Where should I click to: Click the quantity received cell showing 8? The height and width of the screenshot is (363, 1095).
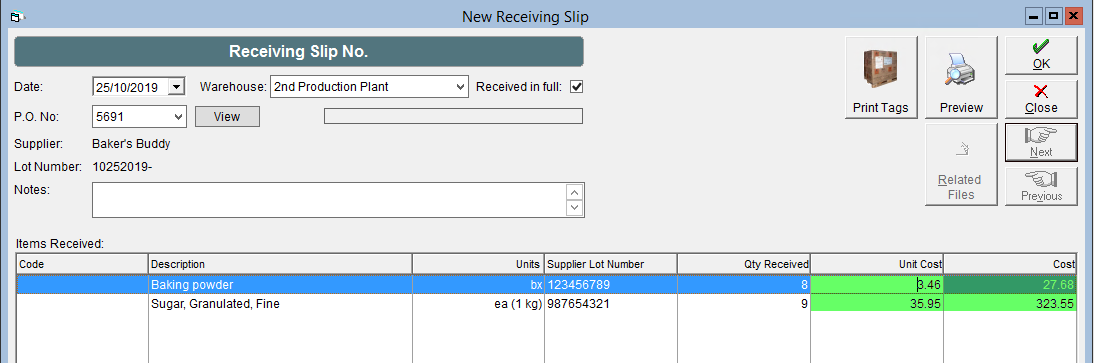[744, 285]
